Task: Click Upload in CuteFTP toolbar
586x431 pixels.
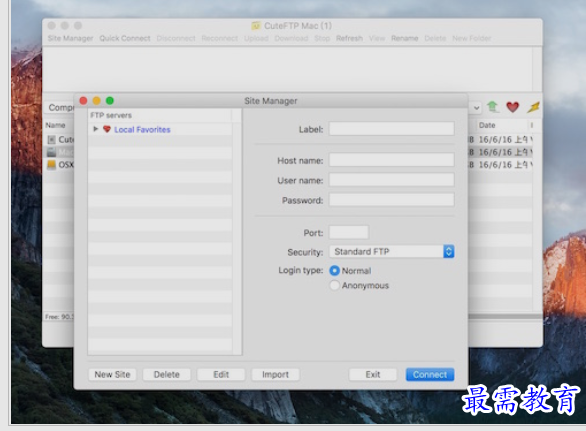Action: click(x=256, y=38)
